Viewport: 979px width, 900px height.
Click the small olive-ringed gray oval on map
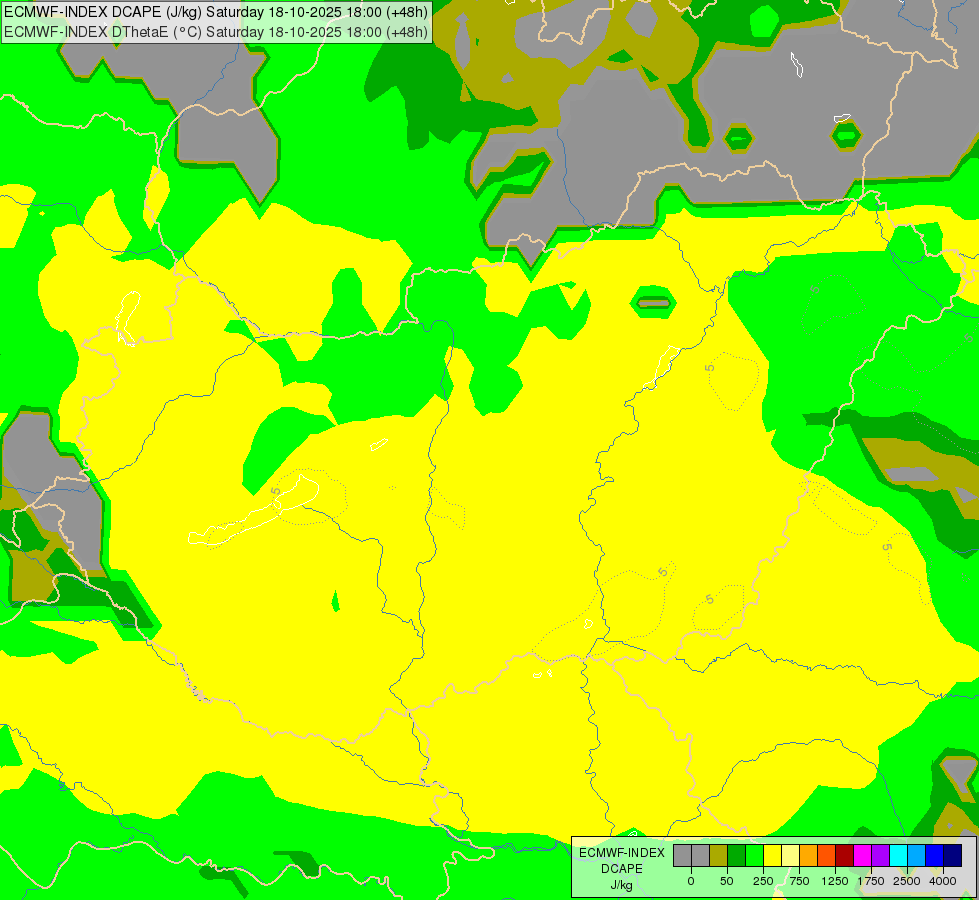tap(653, 301)
